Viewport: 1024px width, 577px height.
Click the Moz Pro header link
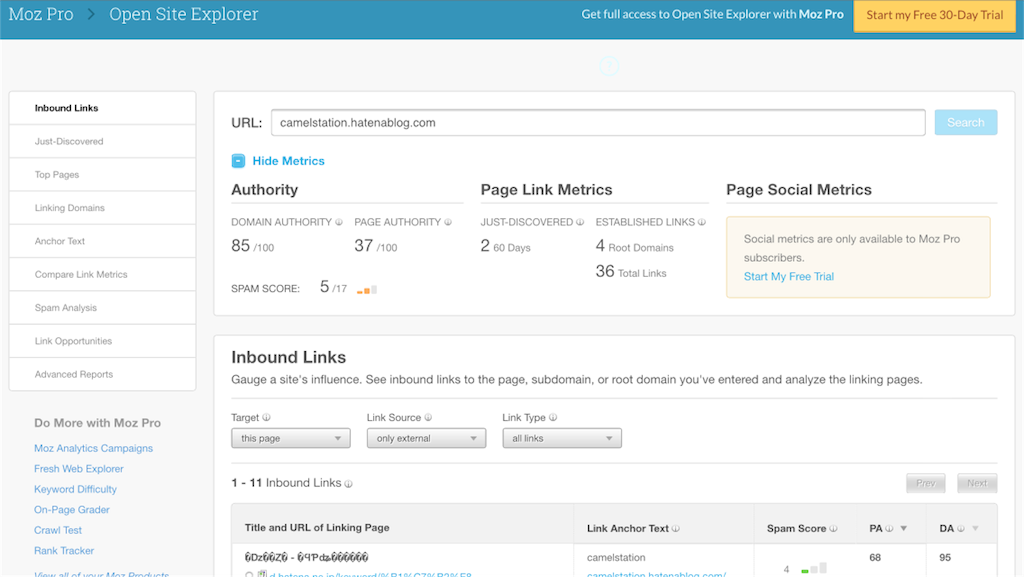[x=40, y=14]
